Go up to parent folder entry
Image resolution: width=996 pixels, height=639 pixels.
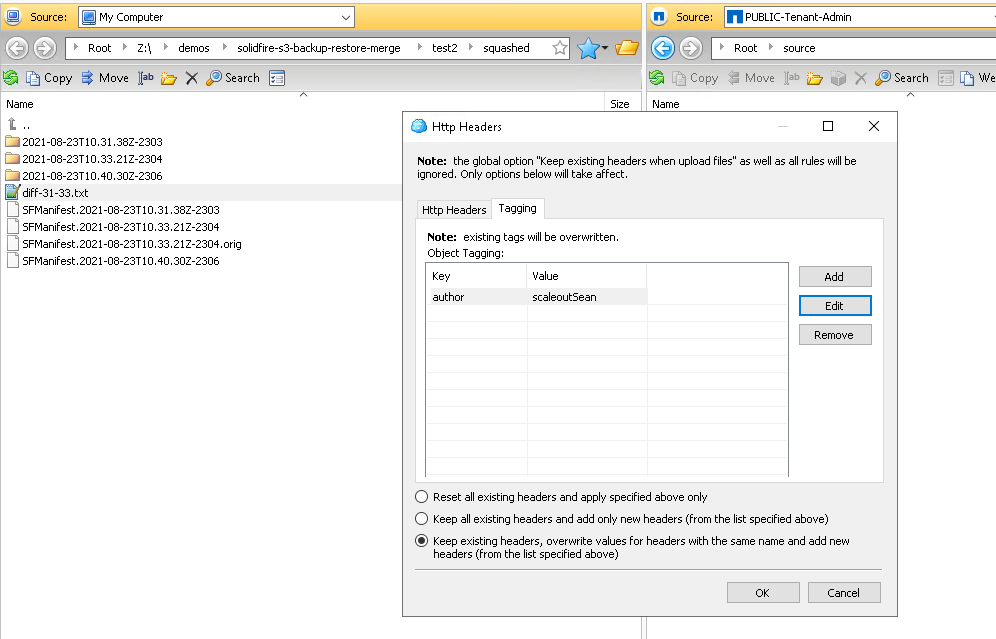[18, 124]
